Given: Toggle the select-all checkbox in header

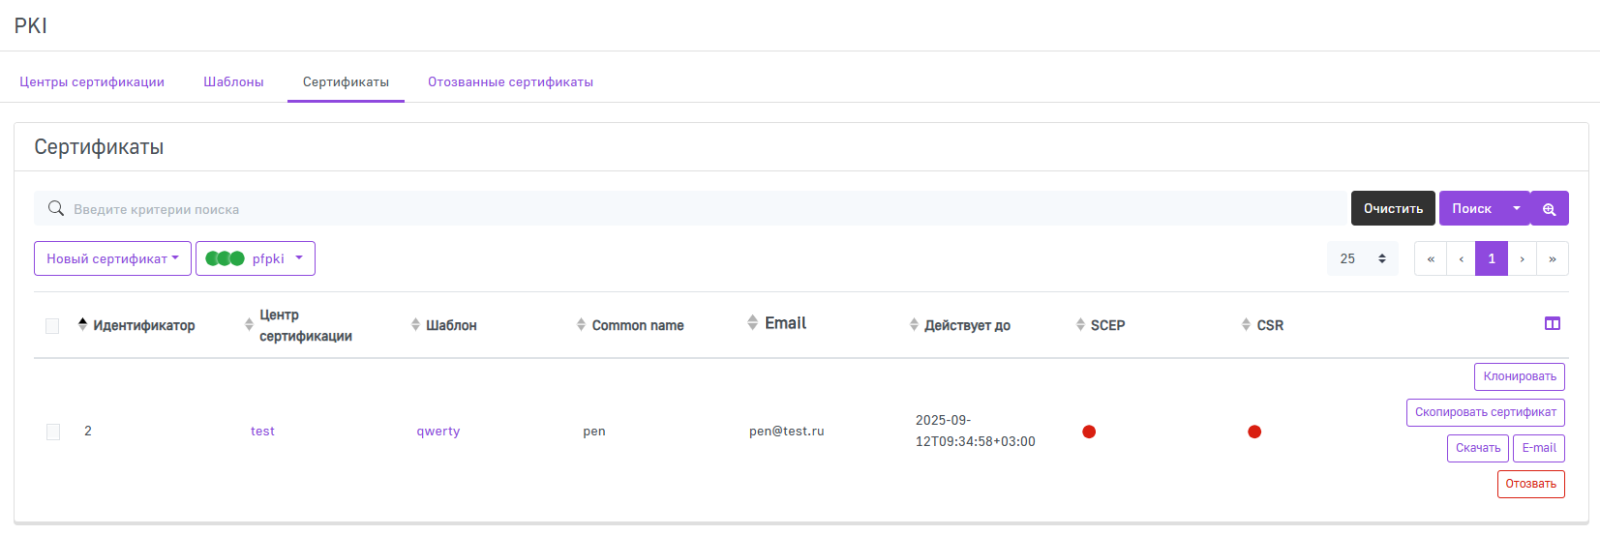Looking at the screenshot, I should click(x=52, y=326).
